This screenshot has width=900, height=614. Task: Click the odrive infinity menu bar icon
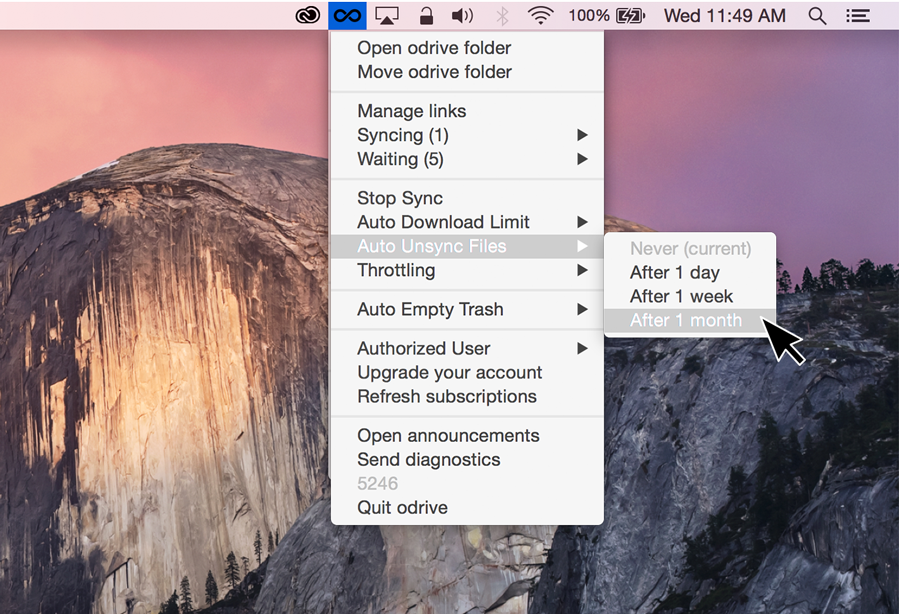[347, 15]
